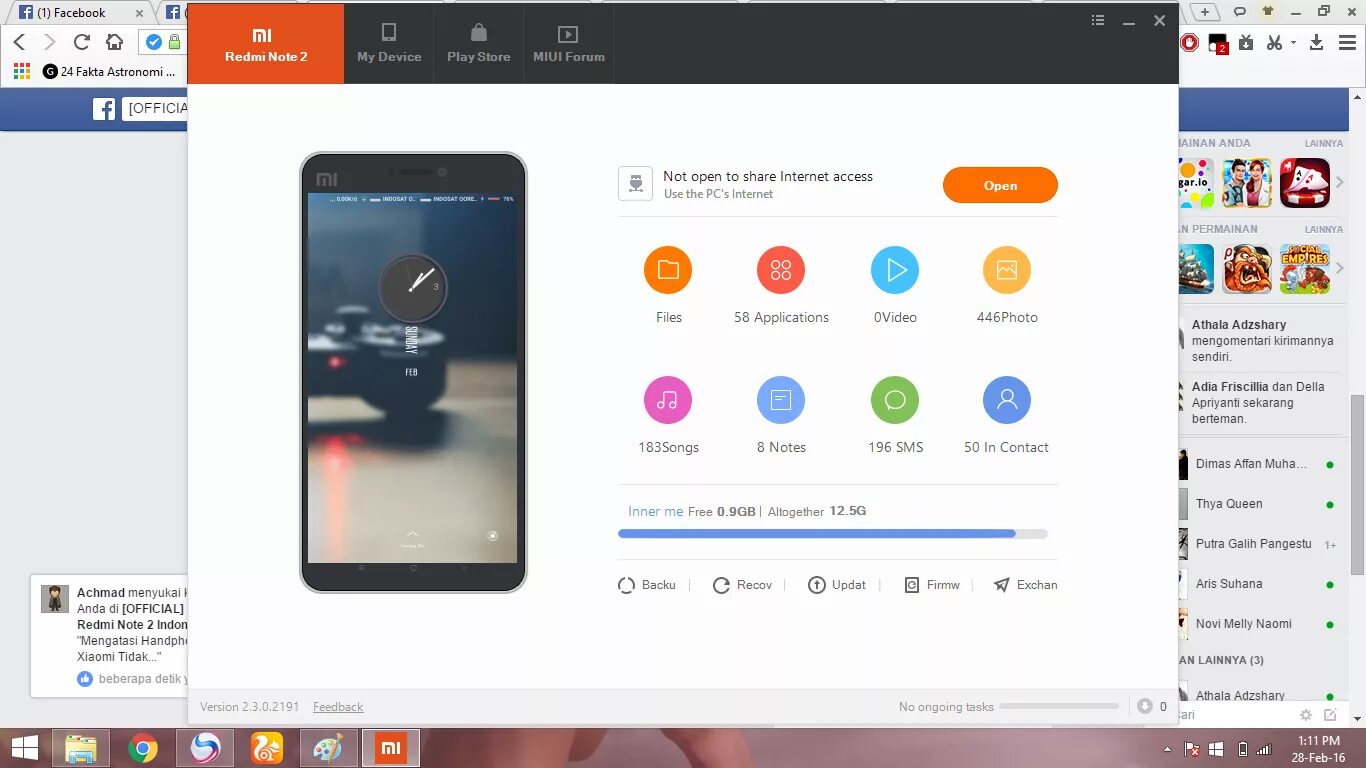
Task: Open the Mi PC Suite taskbar icon
Action: click(391, 748)
